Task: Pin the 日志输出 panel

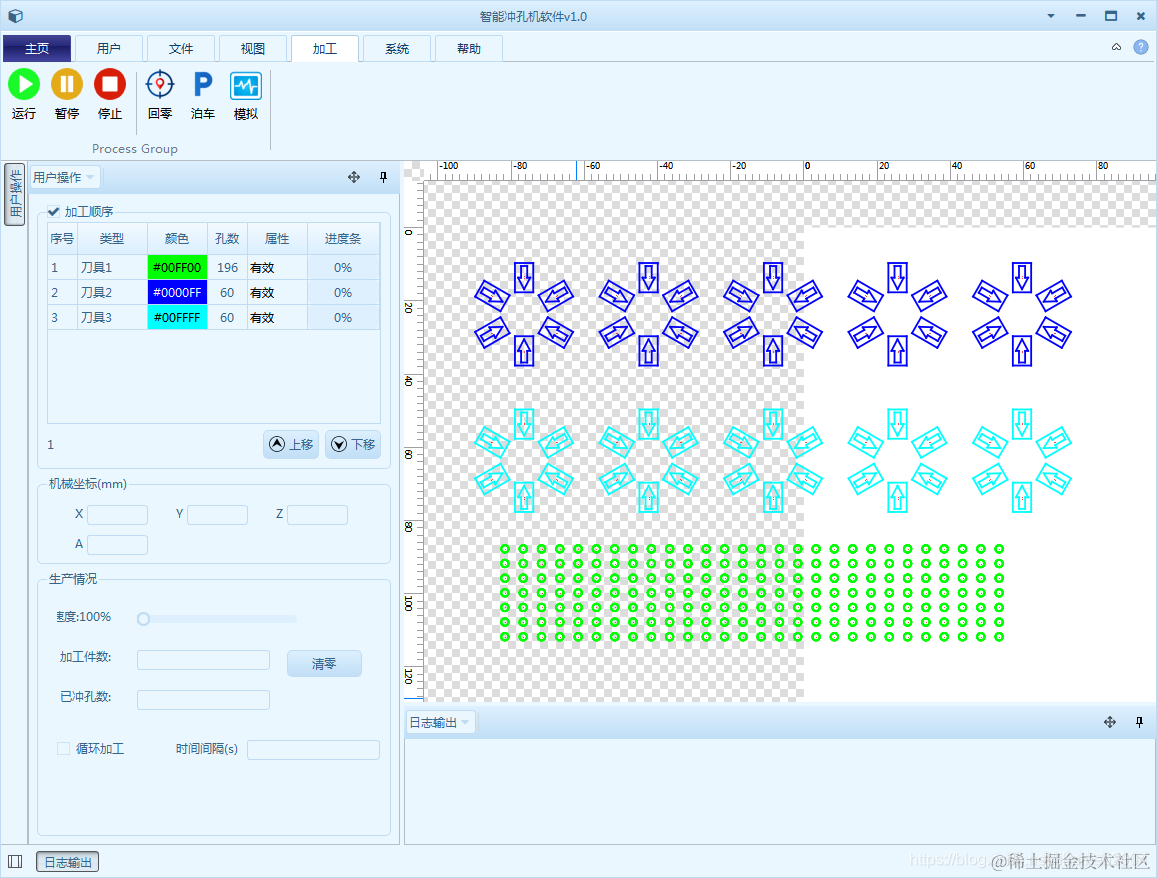Action: [1139, 722]
